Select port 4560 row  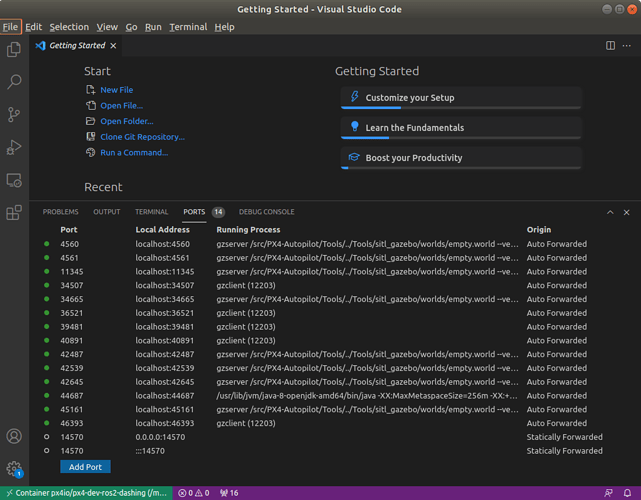click(335, 244)
